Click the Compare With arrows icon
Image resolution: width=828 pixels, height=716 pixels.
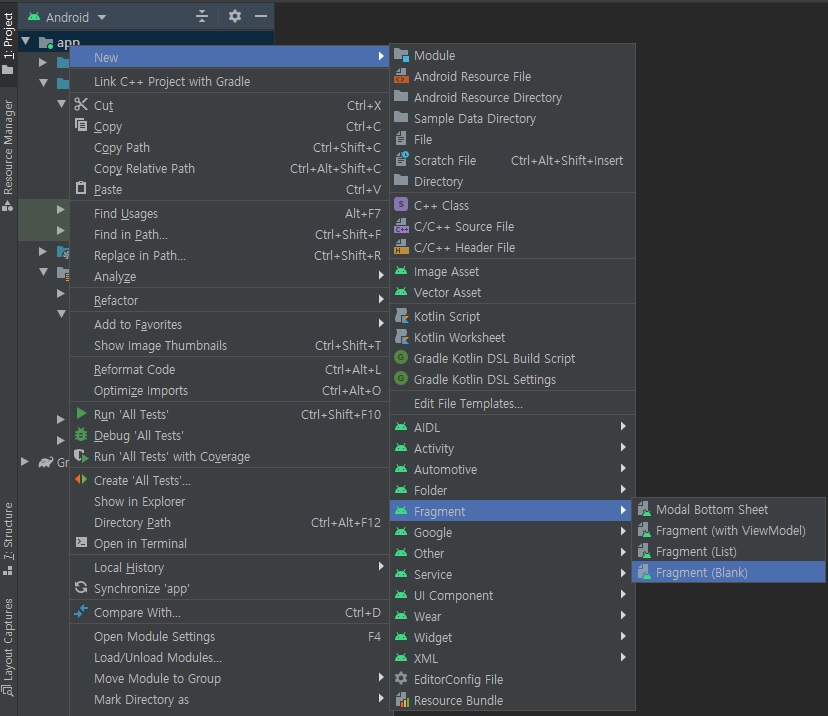pos(81,611)
